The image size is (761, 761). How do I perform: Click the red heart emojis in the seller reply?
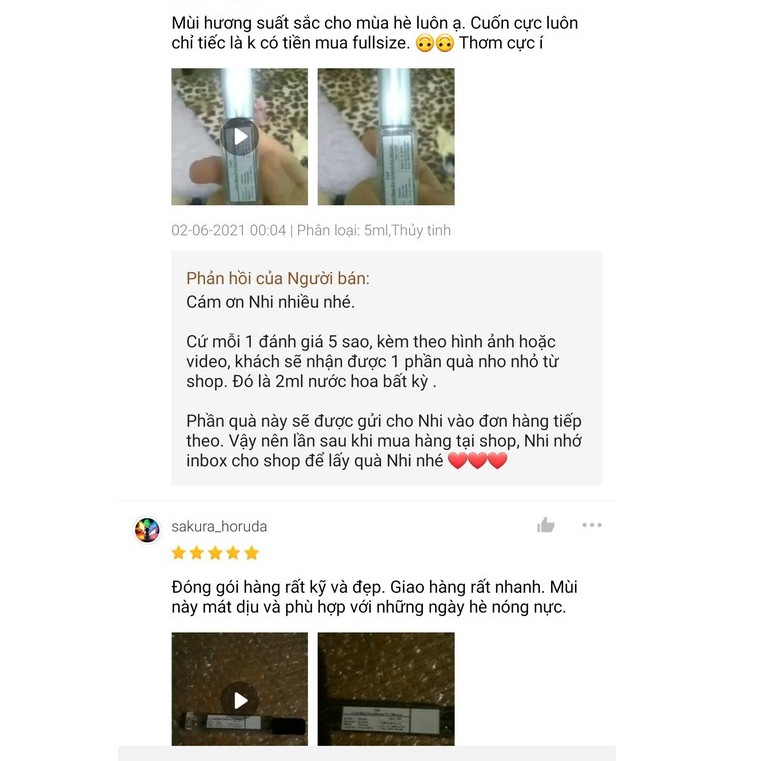click(477, 460)
